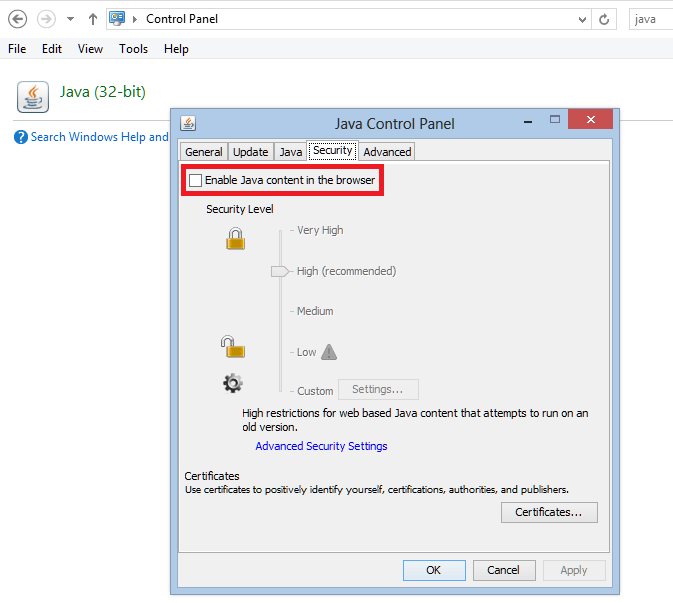Select the Very High security level
This screenshot has width=673, height=603.
click(x=320, y=230)
